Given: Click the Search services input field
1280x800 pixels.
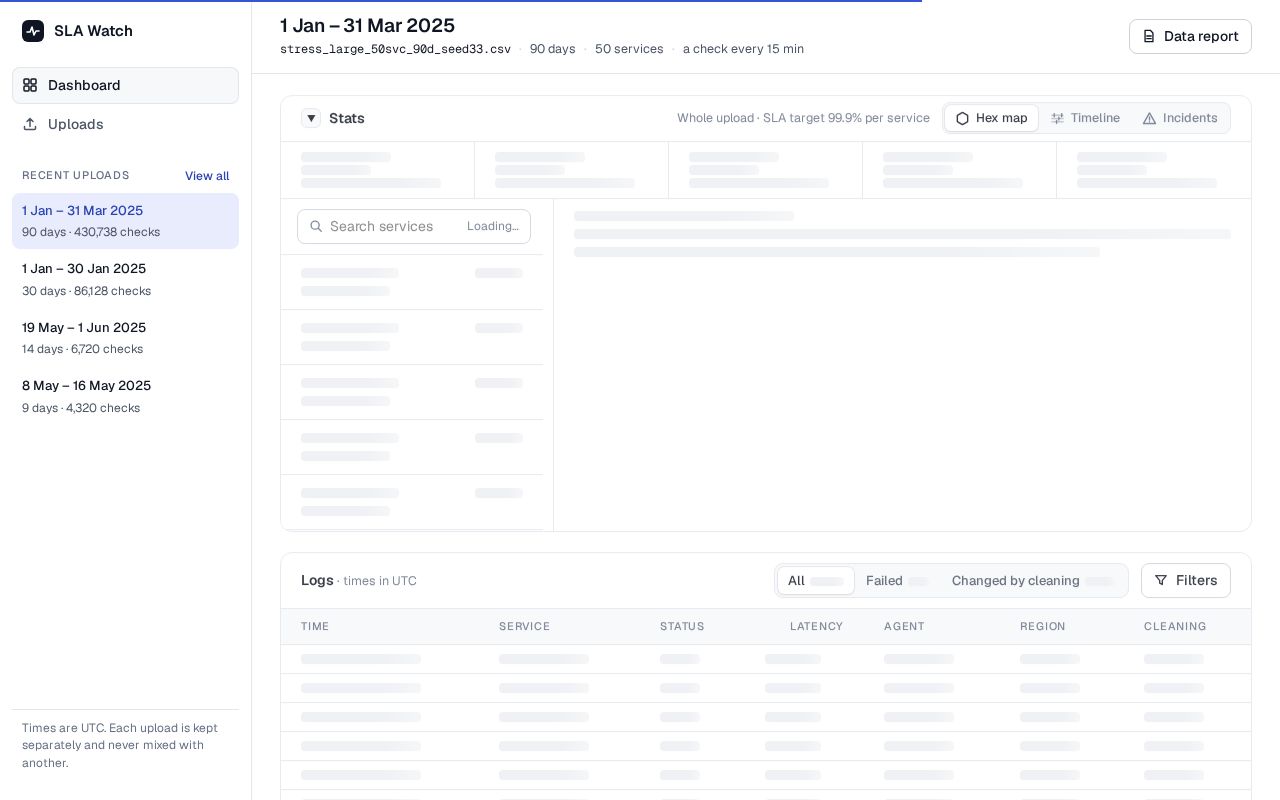Looking at the screenshot, I should click(414, 226).
